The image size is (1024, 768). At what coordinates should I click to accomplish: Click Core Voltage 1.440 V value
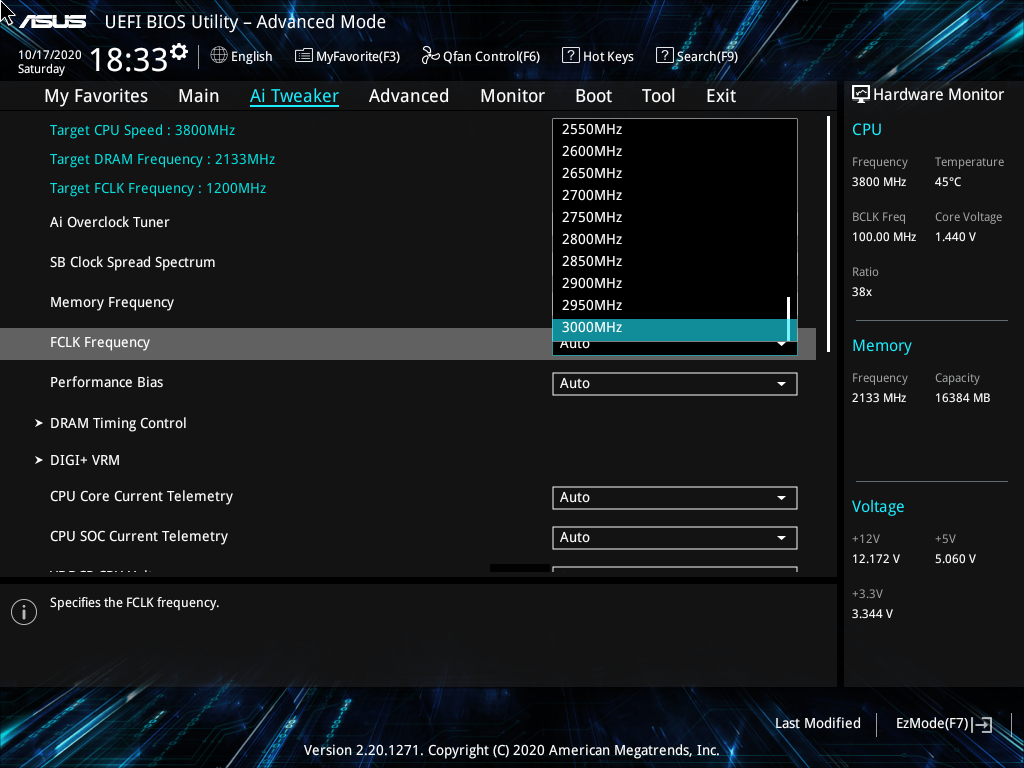pyautogui.click(x=955, y=237)
